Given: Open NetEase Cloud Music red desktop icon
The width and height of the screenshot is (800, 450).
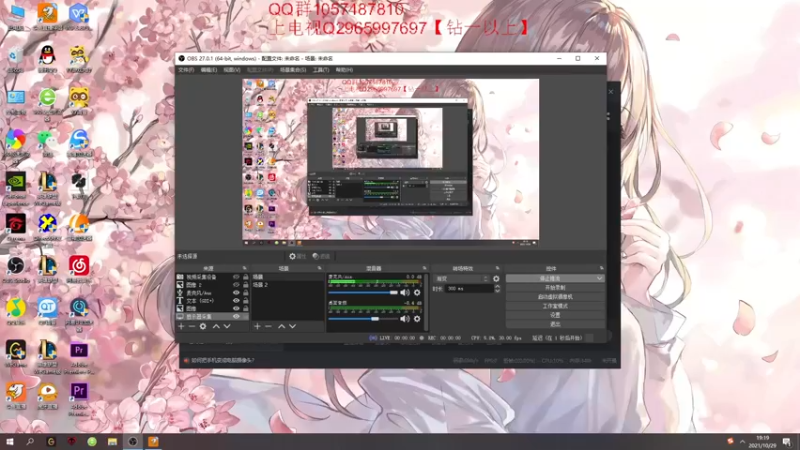Looking at the screenshot, I should click(x=79, y=269).
